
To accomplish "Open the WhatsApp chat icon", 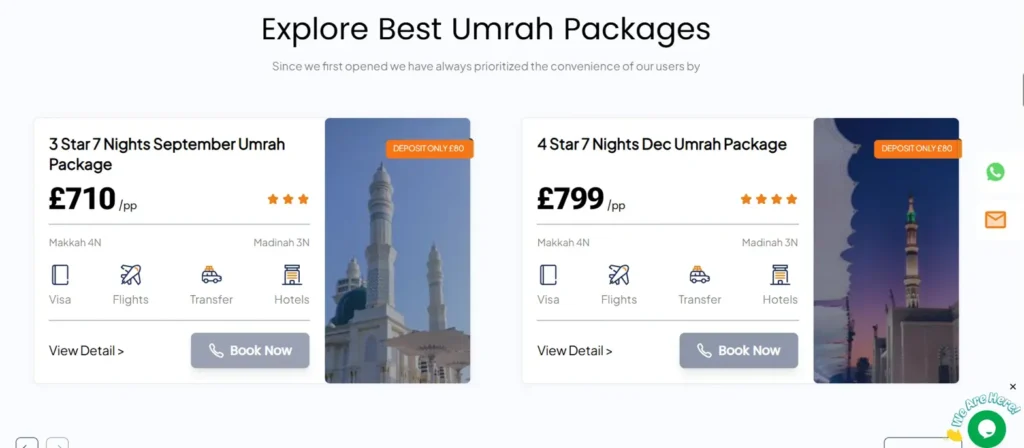I will point(995,172).
